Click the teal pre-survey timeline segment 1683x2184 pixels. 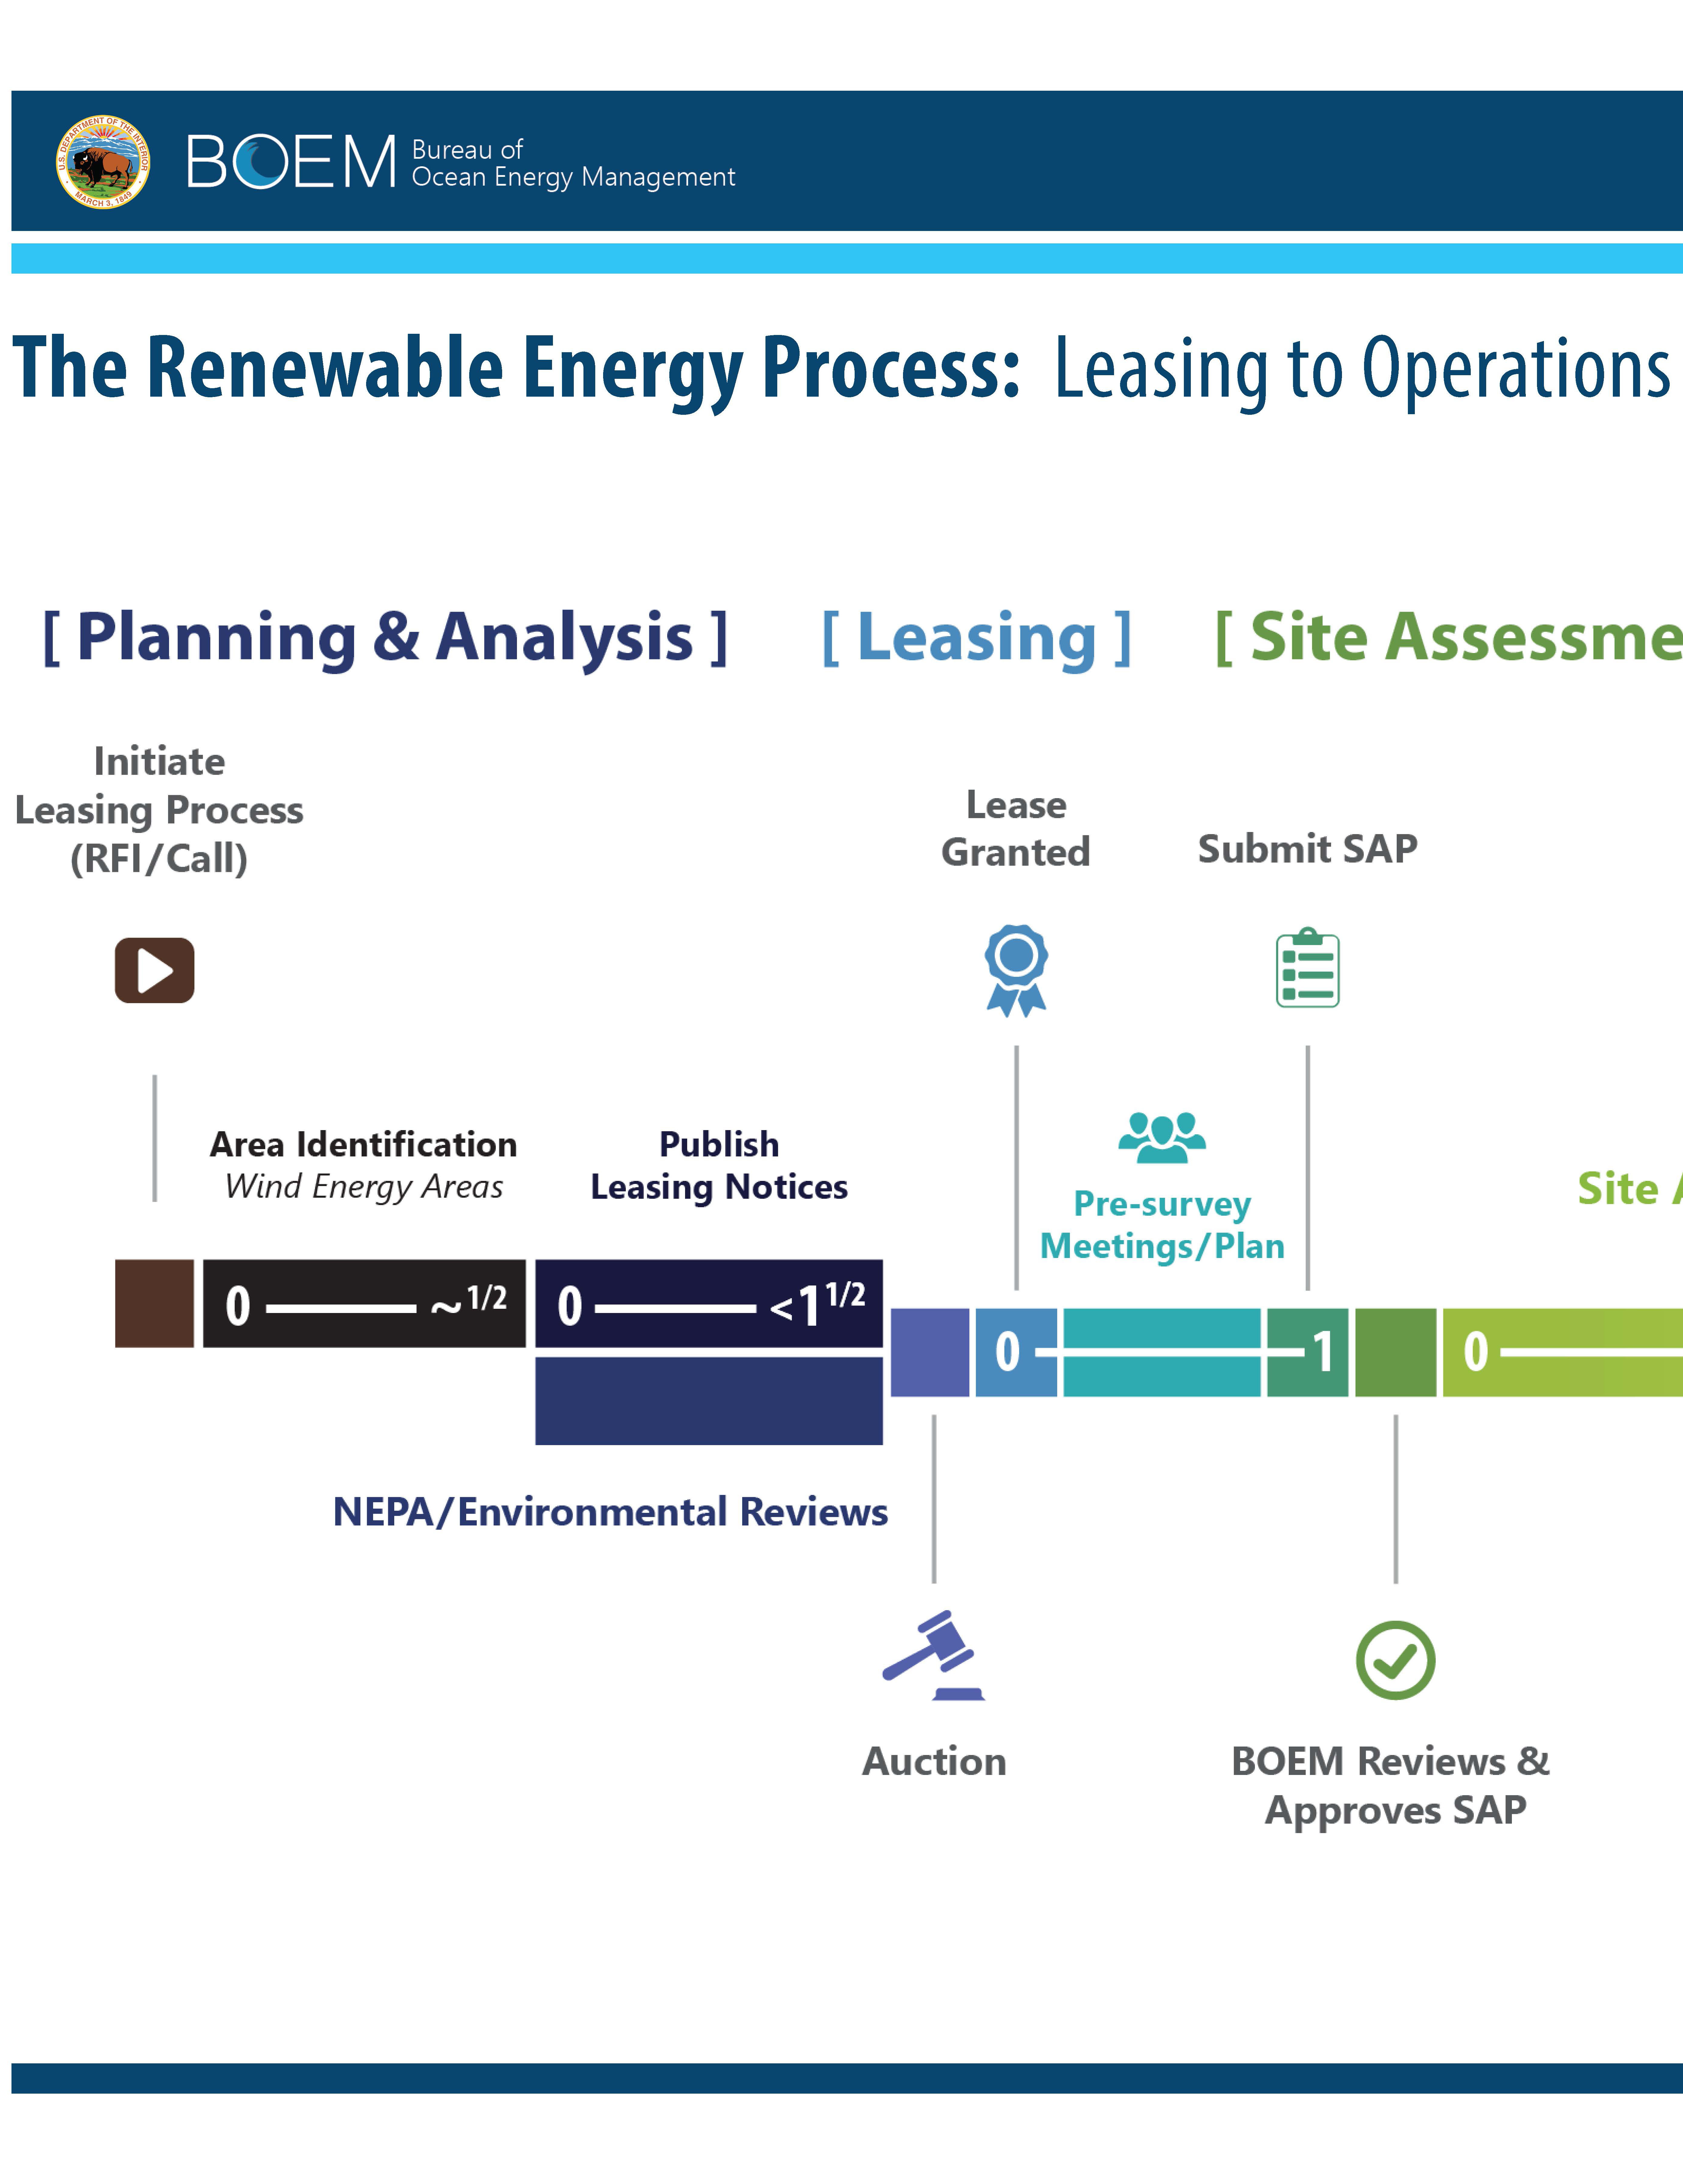click(1162, 1352)
